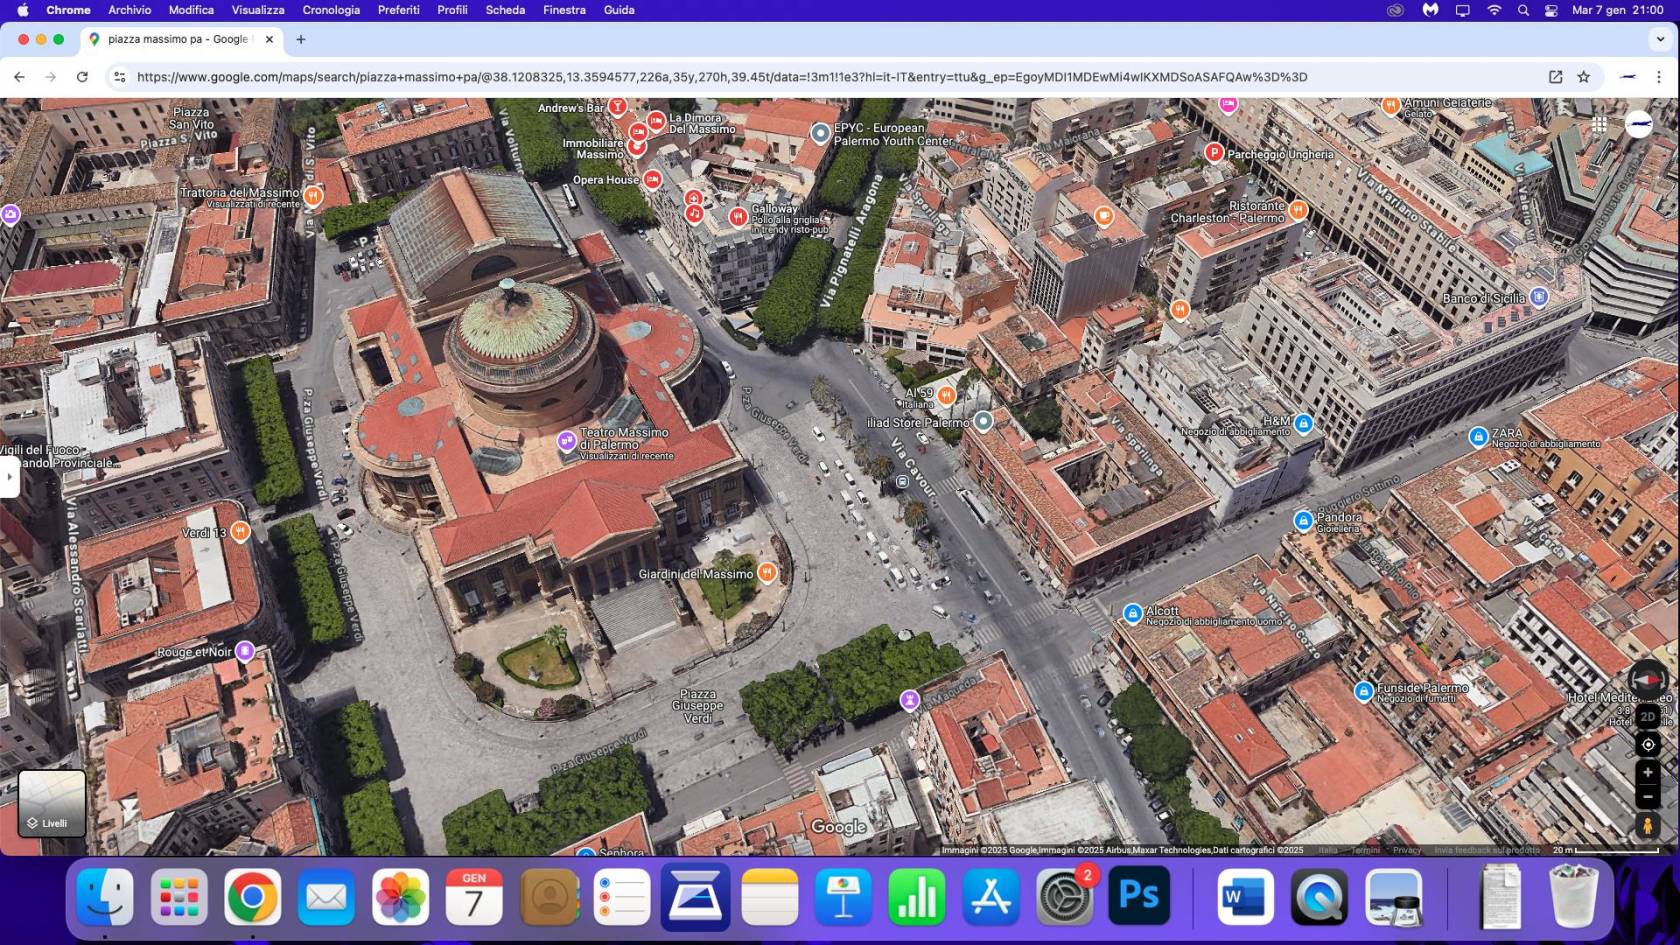This screenshot has width=1680, height=945.
Task: Click the Invia feedback sul prodotto link
Action: point(1487,850)
